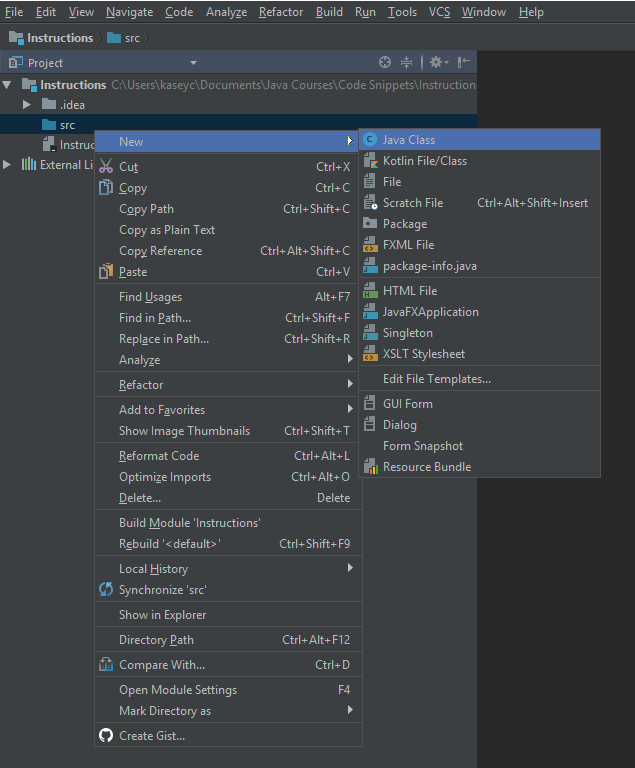Select Delete... in context menu

[228, 498]
